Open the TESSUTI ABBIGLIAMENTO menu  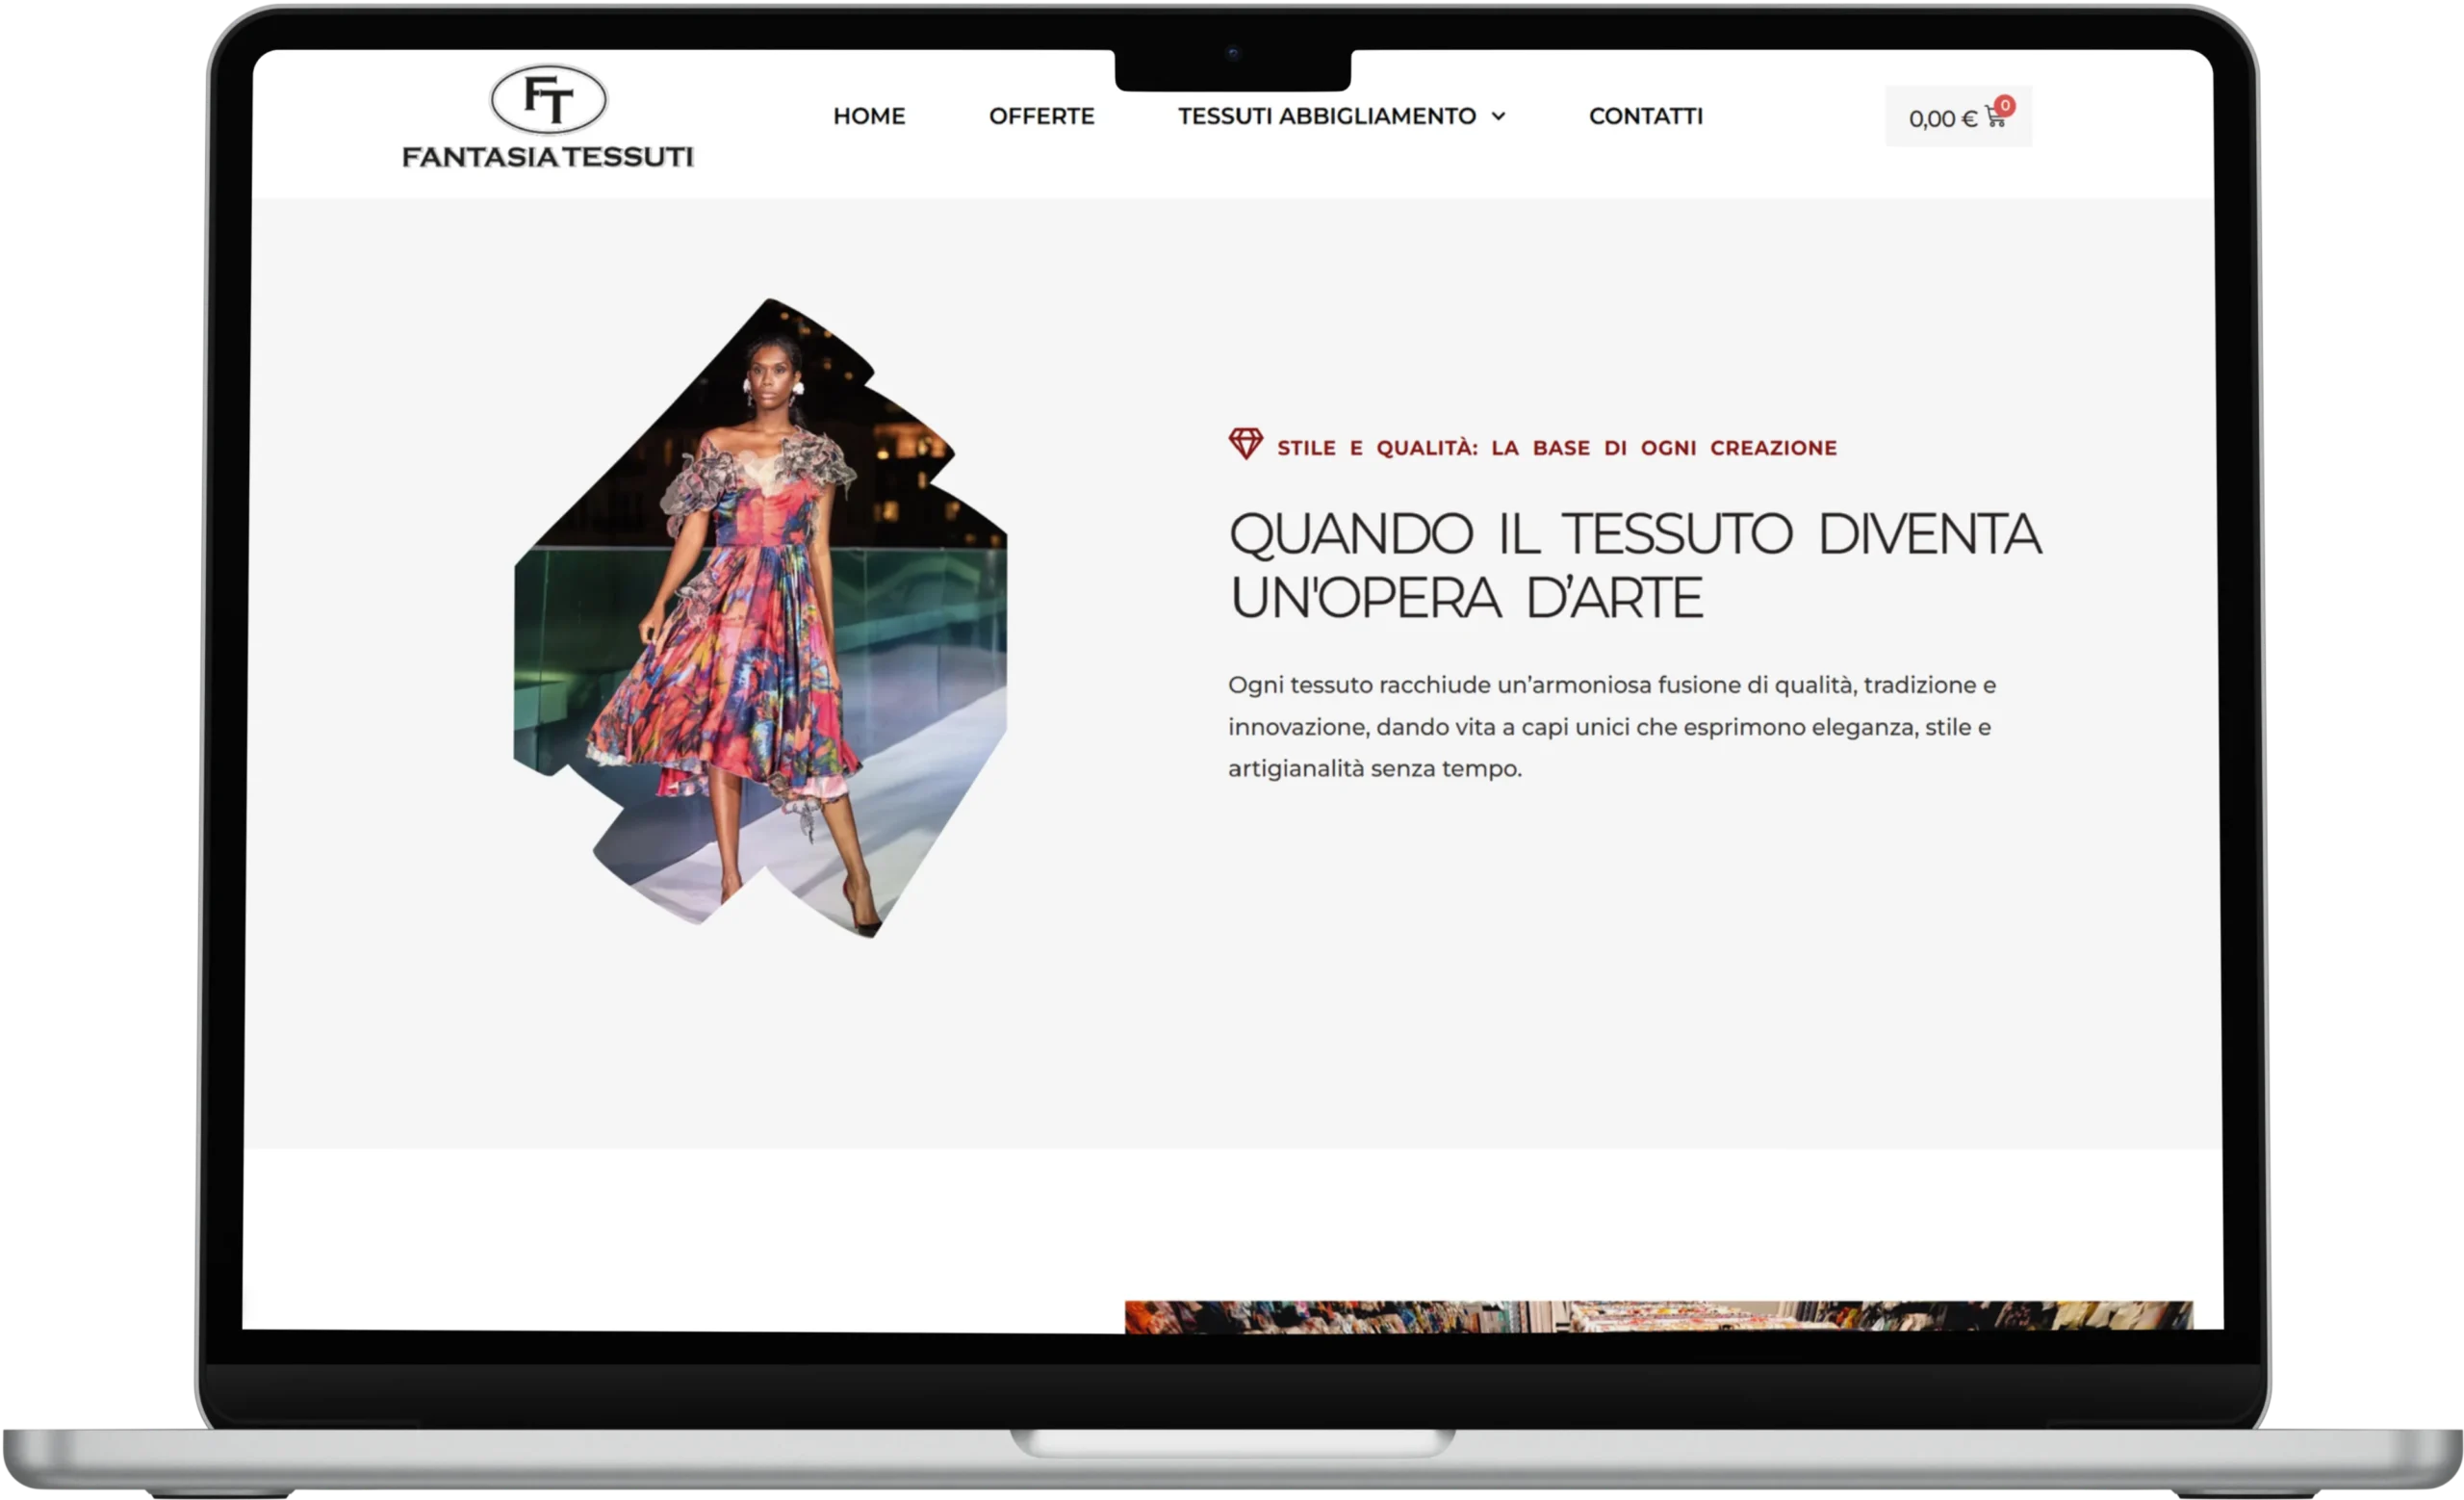(1326, 116)
